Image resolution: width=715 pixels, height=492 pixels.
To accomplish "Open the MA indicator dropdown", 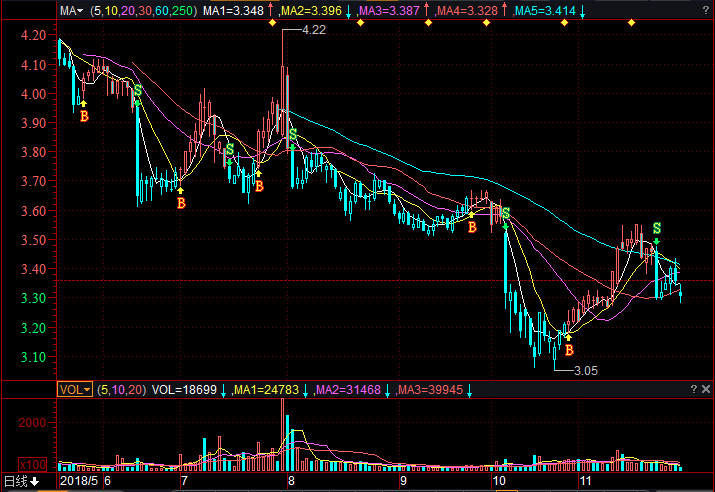I will coord(71,11).
